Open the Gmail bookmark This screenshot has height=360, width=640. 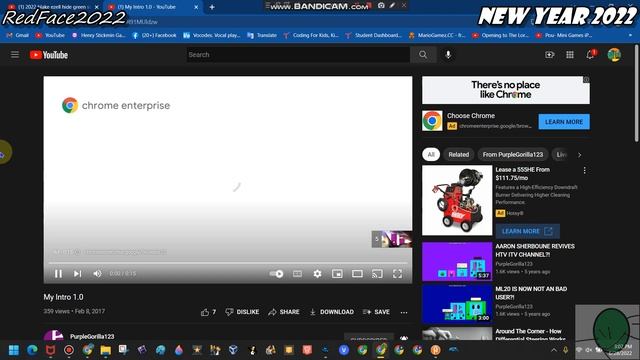pos(18,36)
